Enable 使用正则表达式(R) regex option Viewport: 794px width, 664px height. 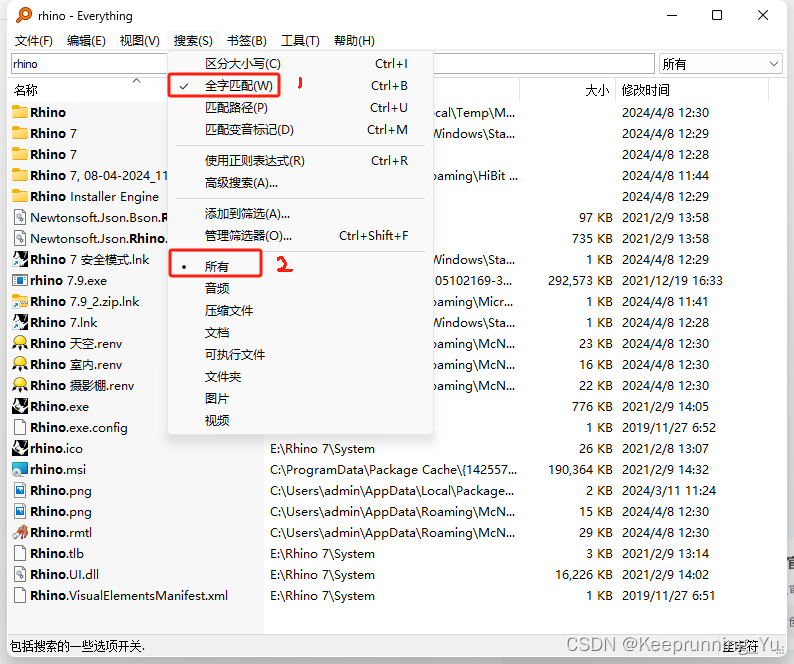(300, 161)
